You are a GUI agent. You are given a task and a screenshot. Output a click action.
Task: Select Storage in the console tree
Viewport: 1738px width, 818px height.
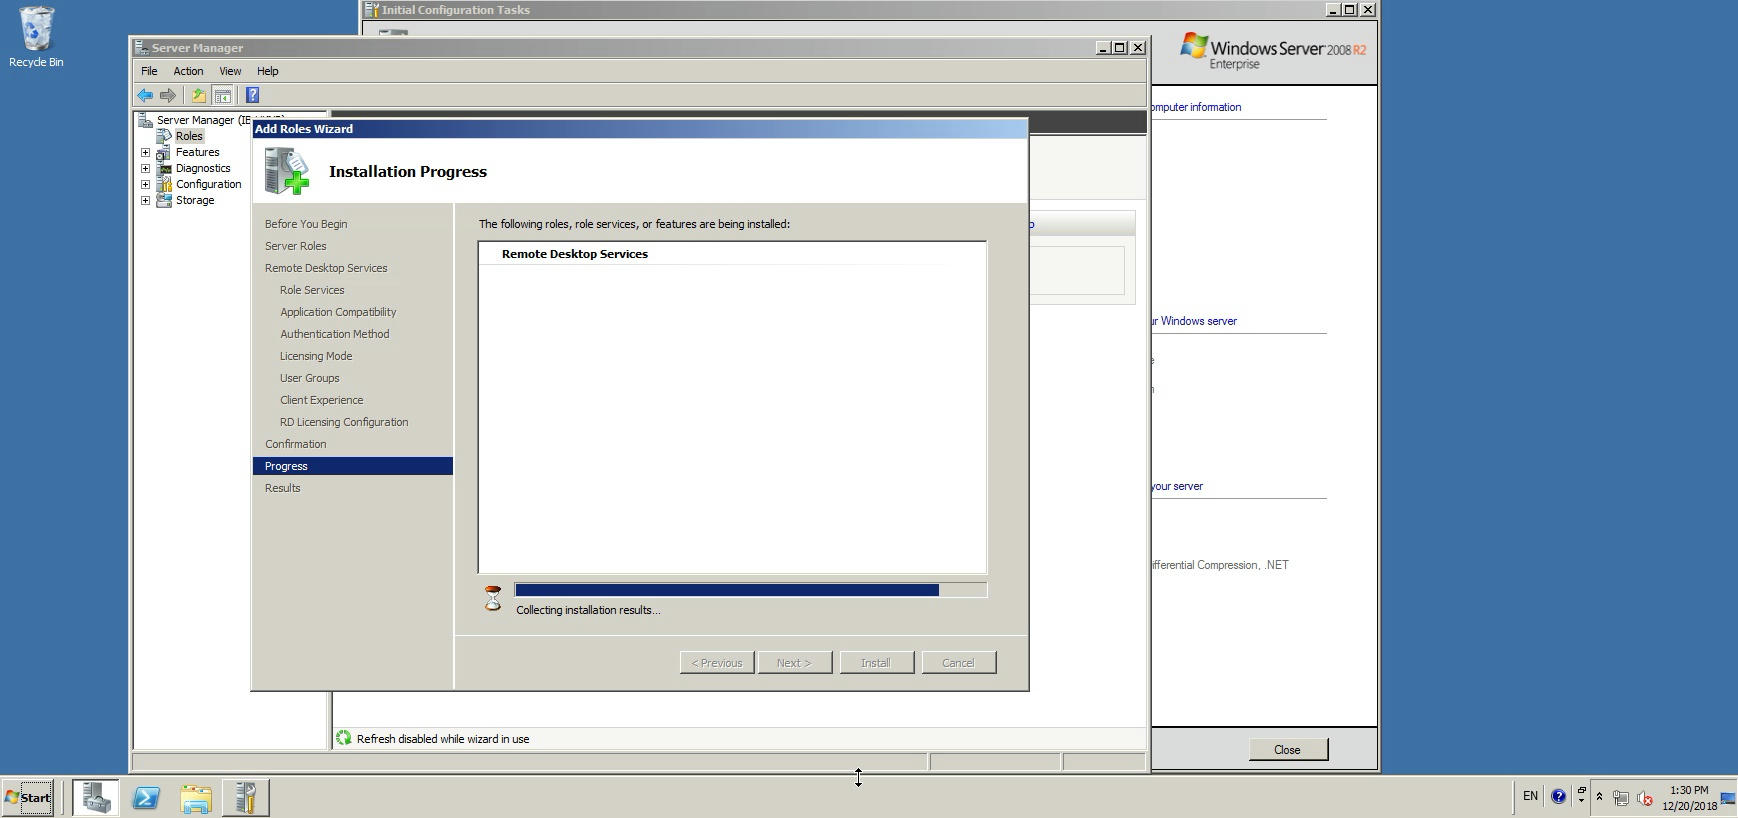[195, 200]
